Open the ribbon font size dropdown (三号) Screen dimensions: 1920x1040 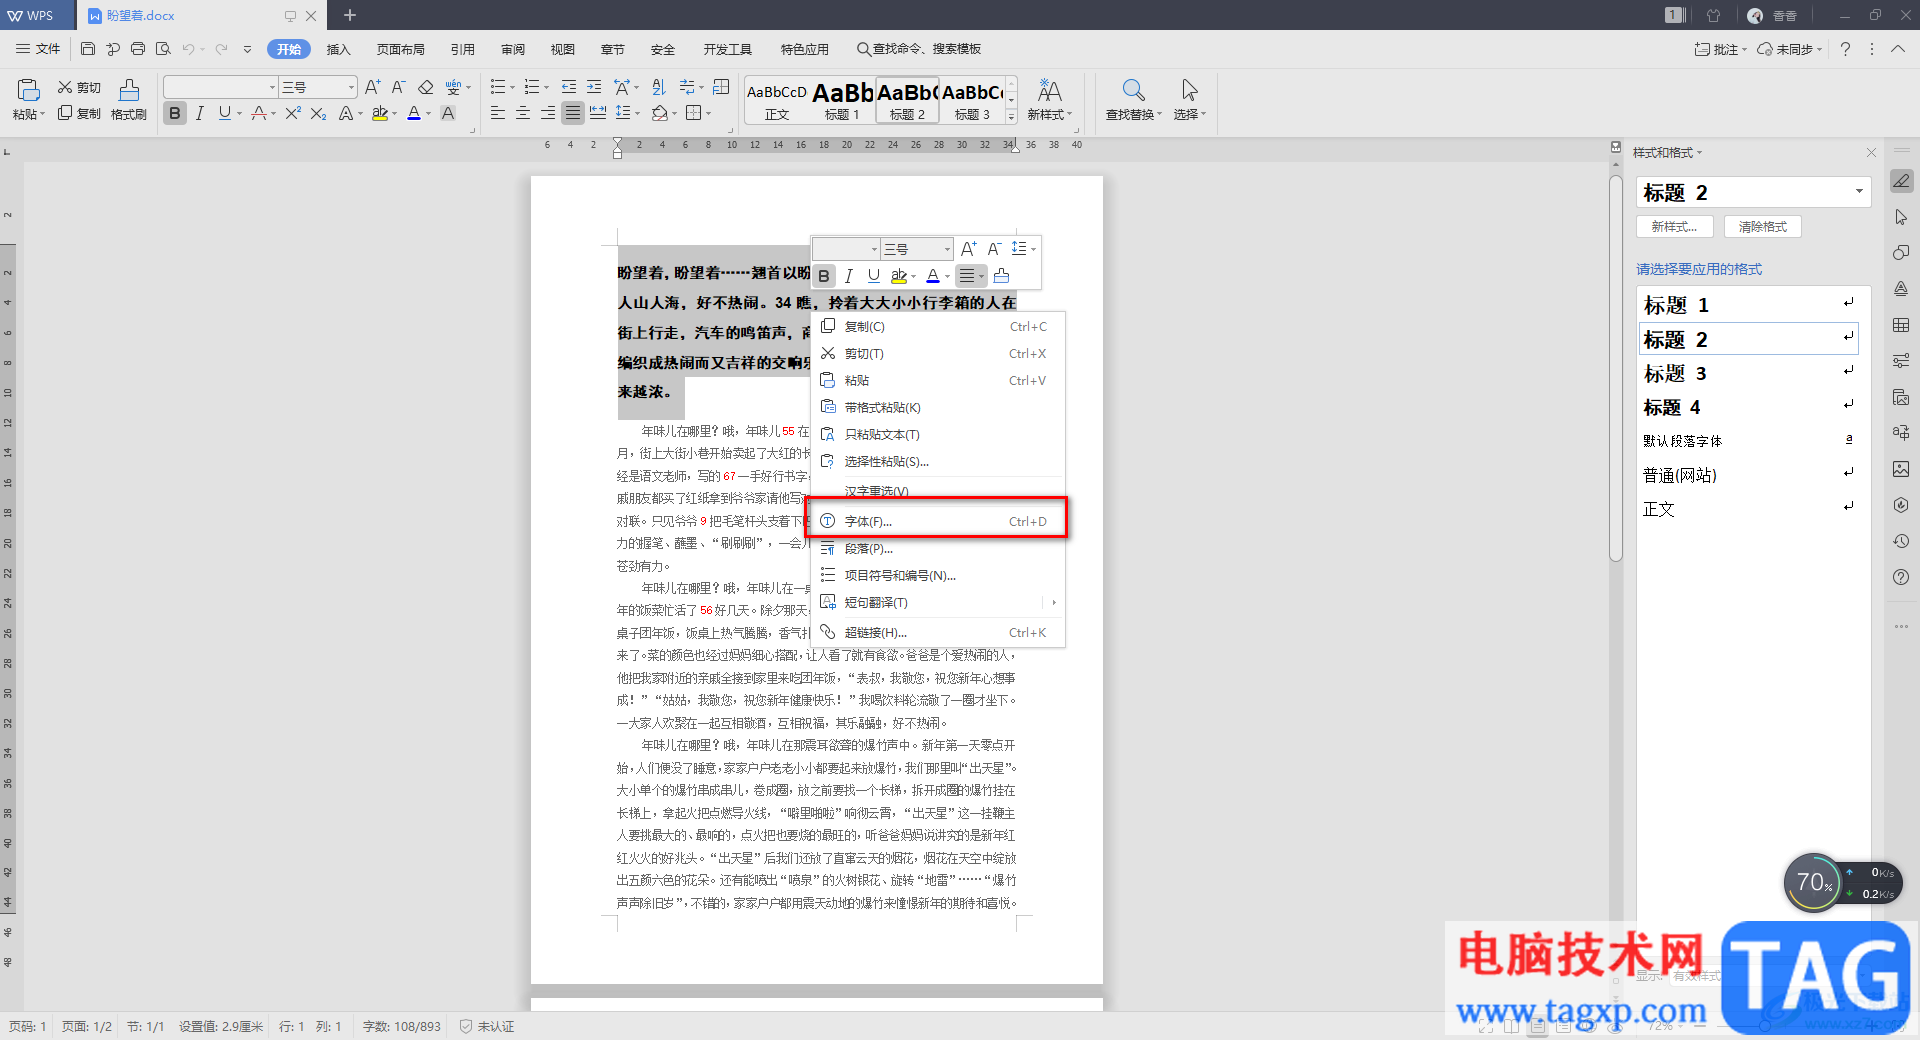click(x=351, y=87)
